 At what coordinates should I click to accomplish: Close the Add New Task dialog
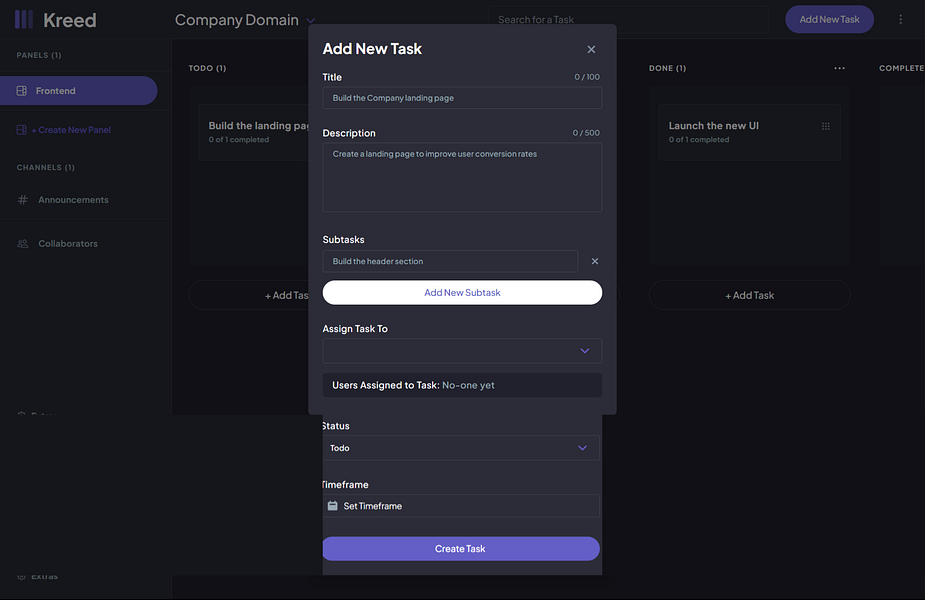click(x=591, y=50)
